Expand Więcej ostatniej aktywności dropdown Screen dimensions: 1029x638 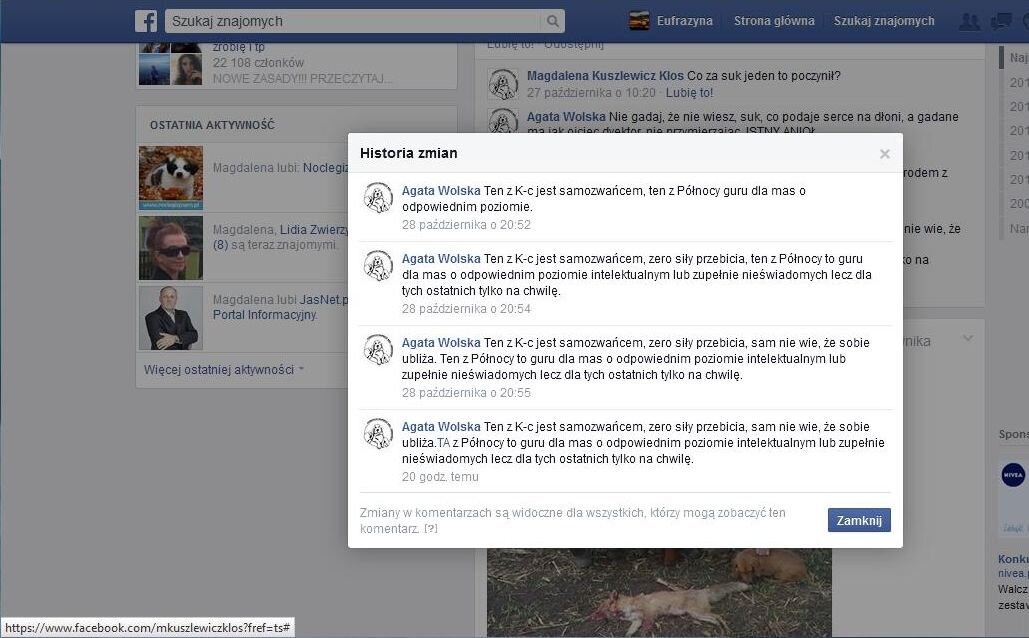click(224, 369)
